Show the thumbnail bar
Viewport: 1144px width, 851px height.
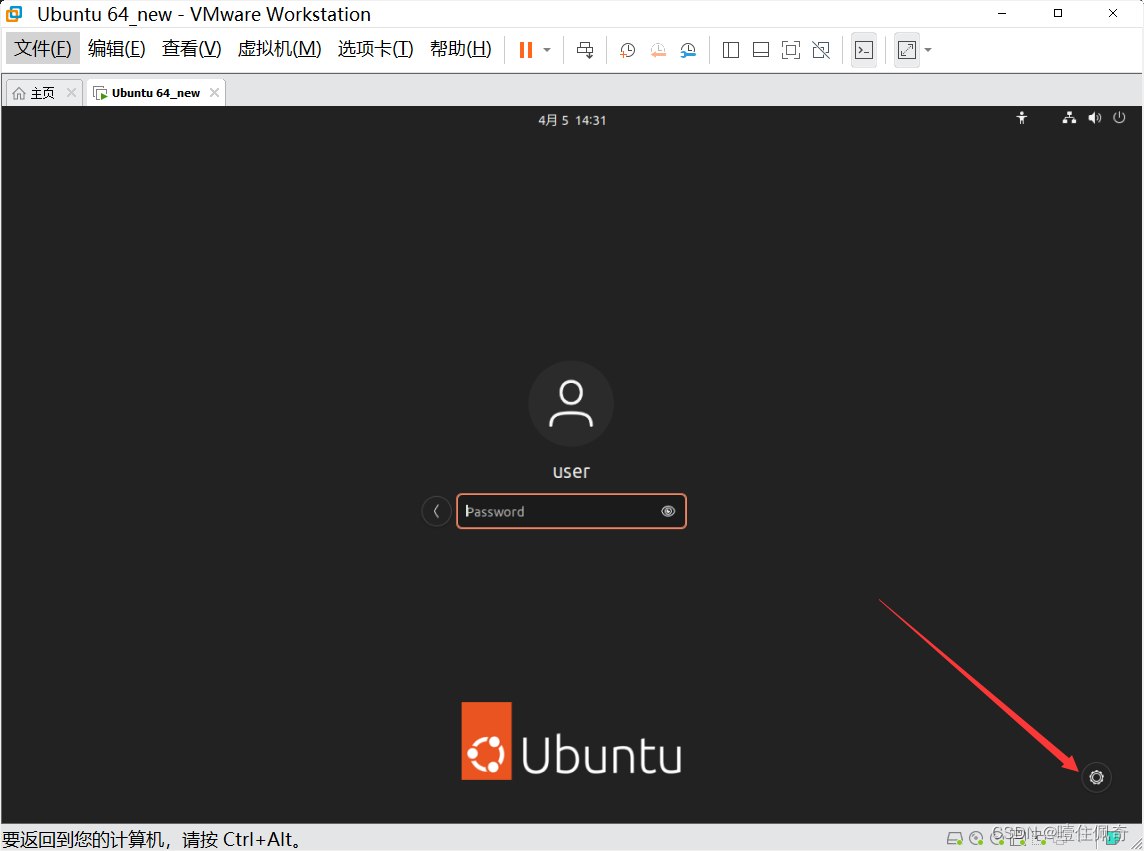click(760, 49)
